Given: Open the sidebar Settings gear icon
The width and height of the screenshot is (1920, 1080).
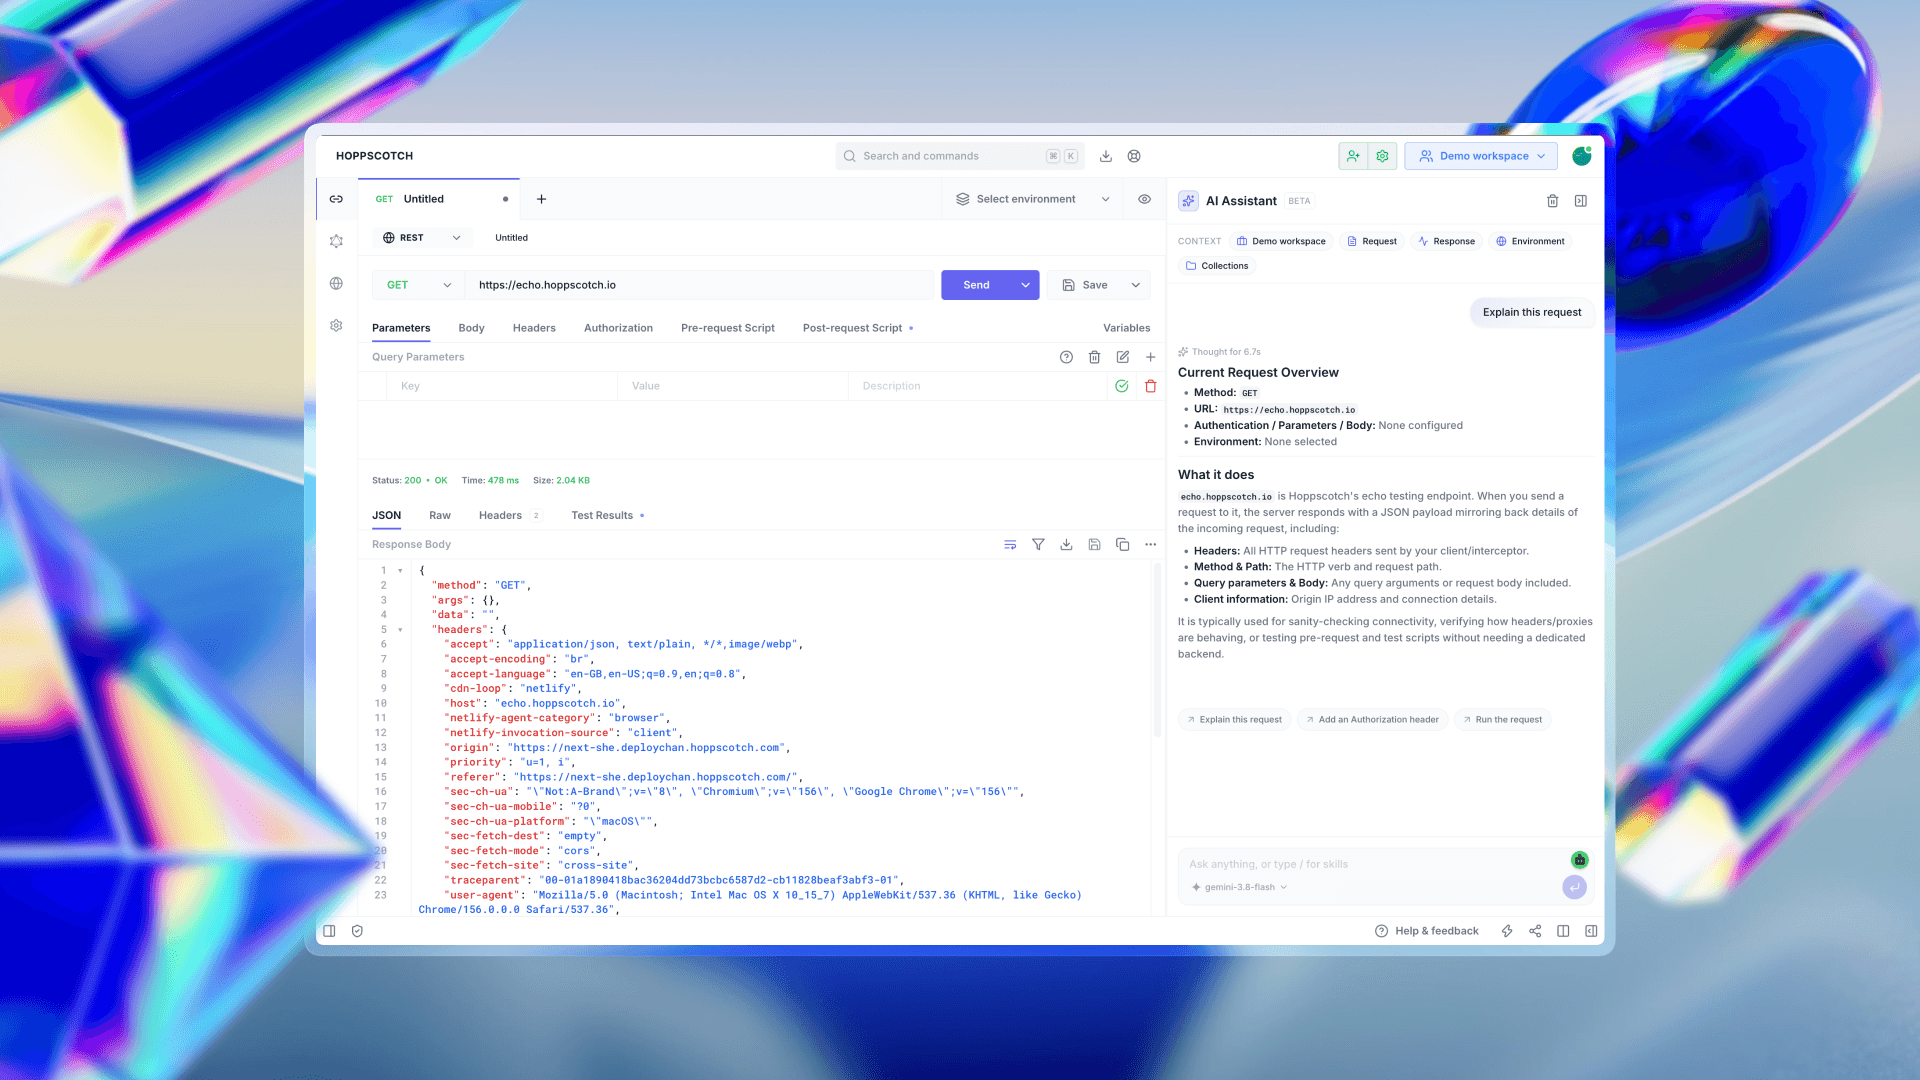Looking at the screenshot, I should [x=336, y=325].
